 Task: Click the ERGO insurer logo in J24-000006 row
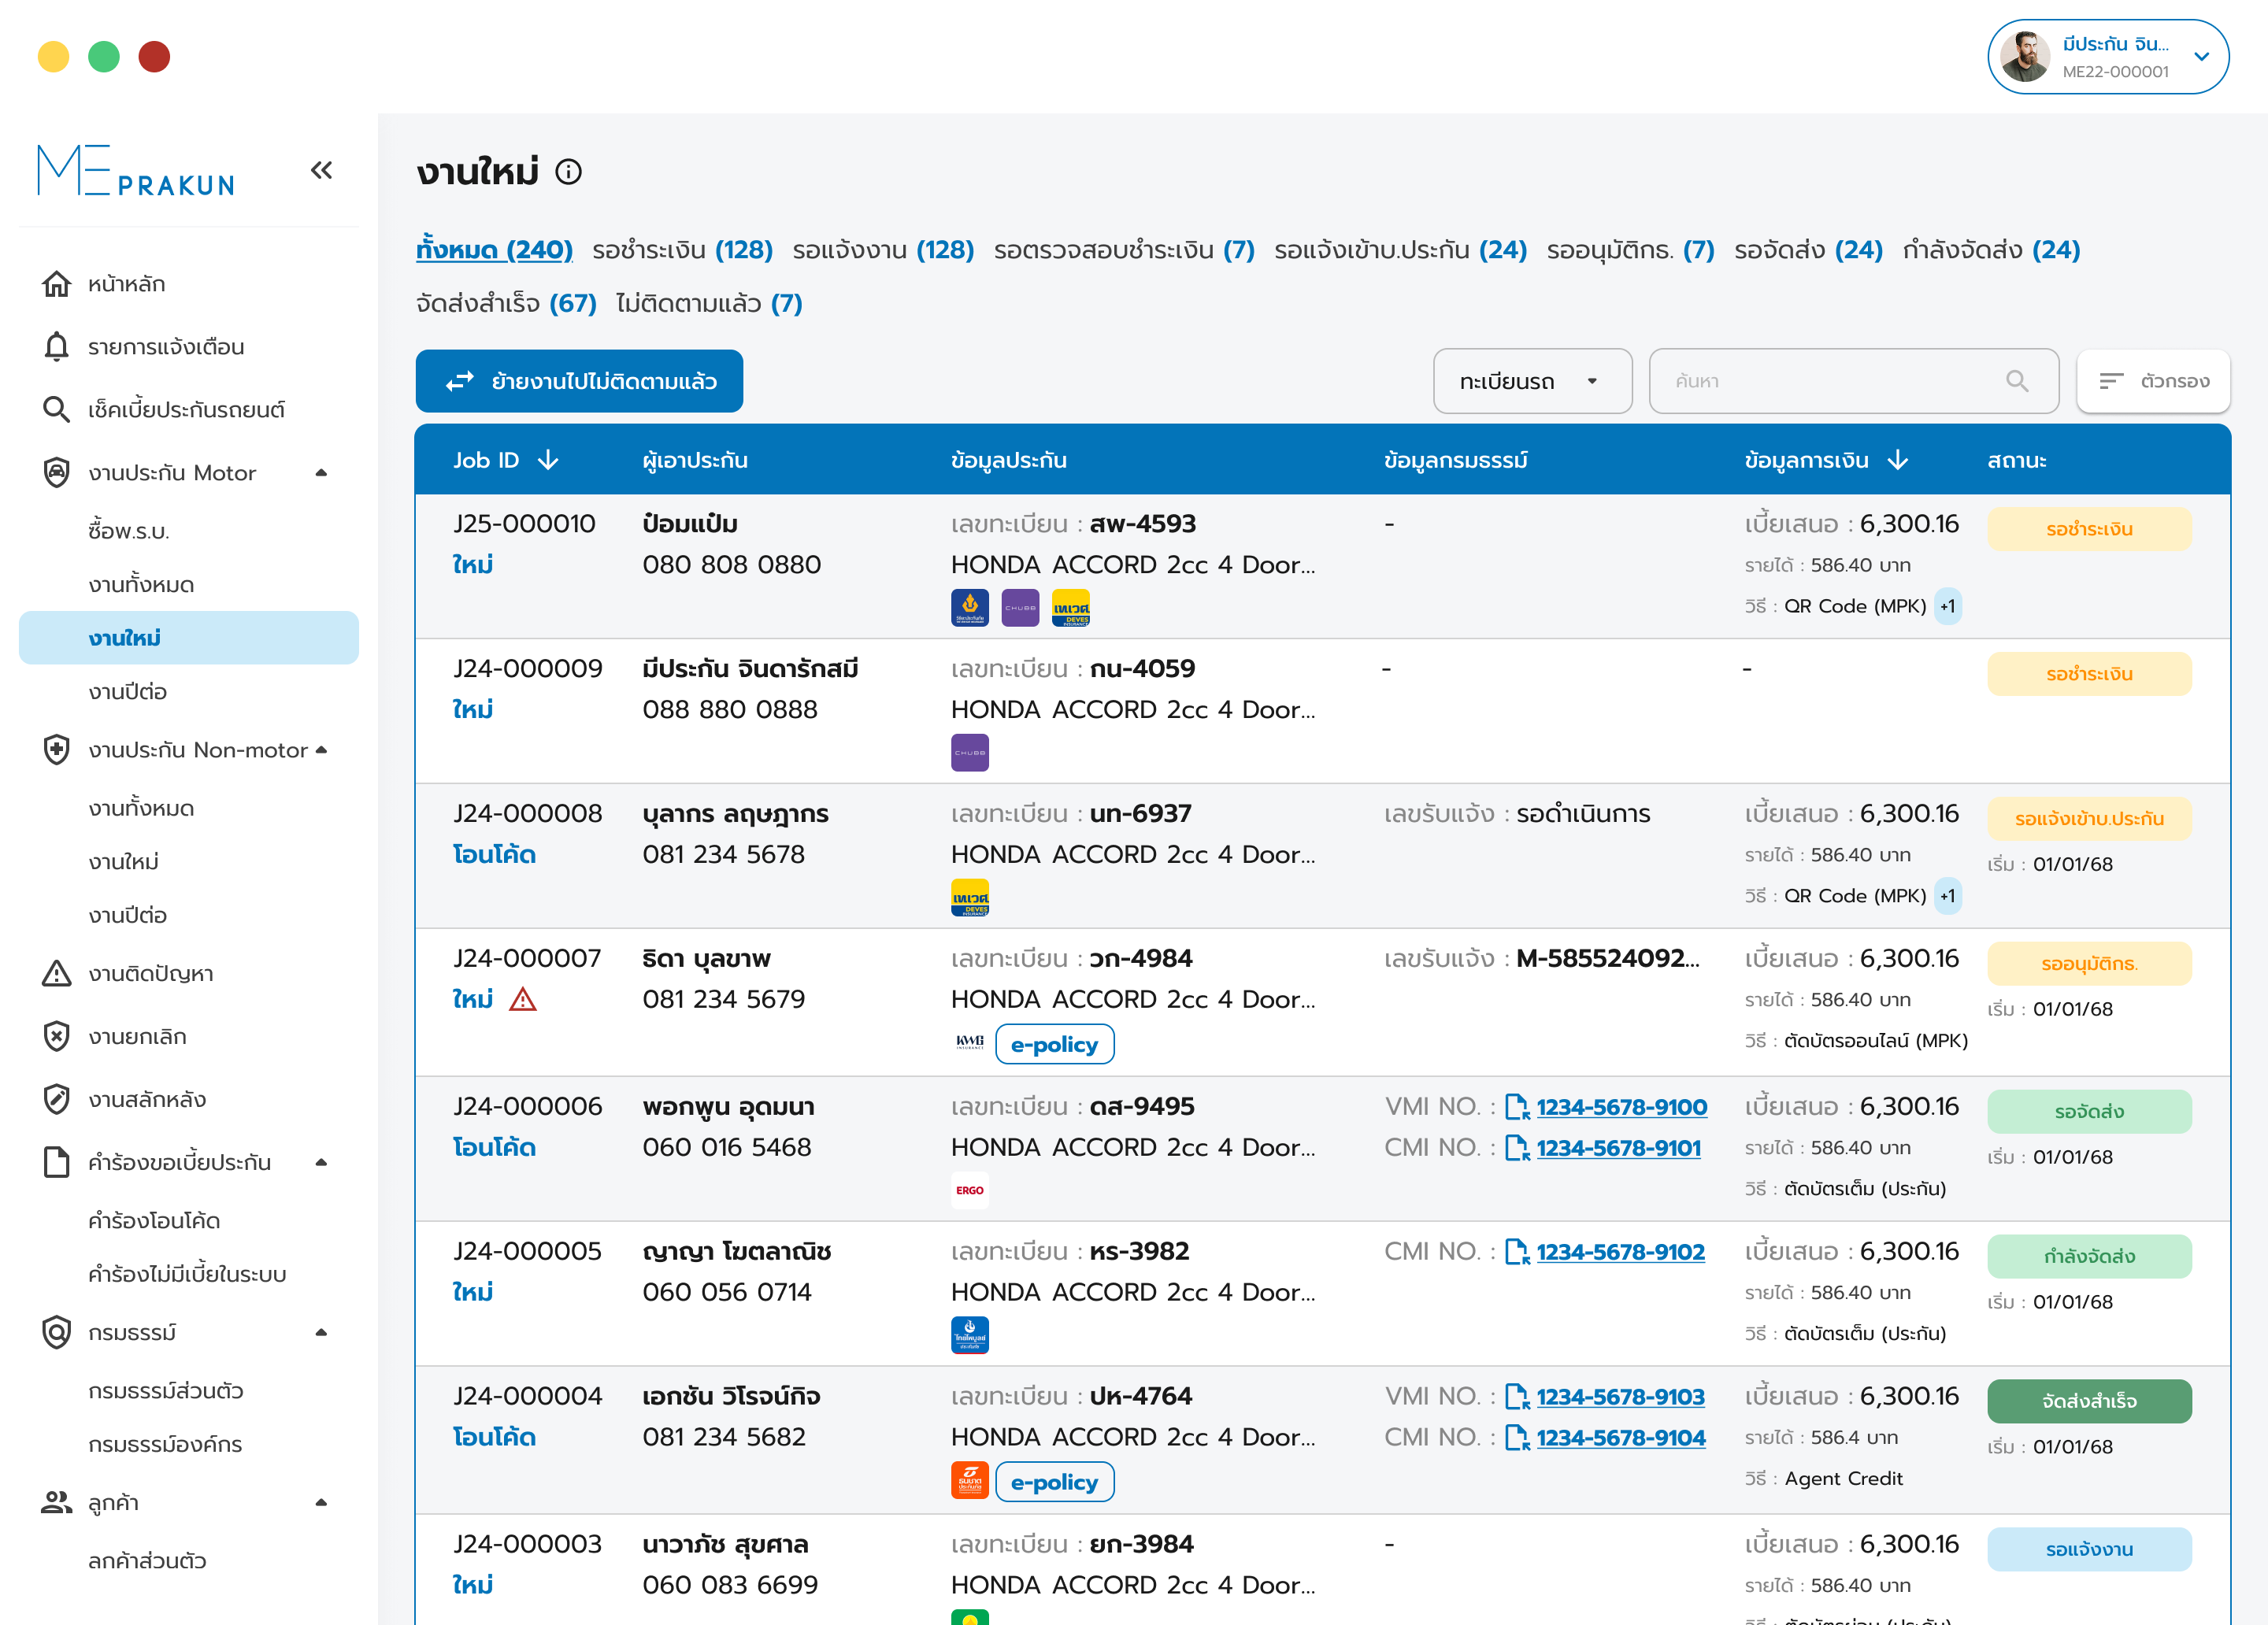coord(969,1190)
